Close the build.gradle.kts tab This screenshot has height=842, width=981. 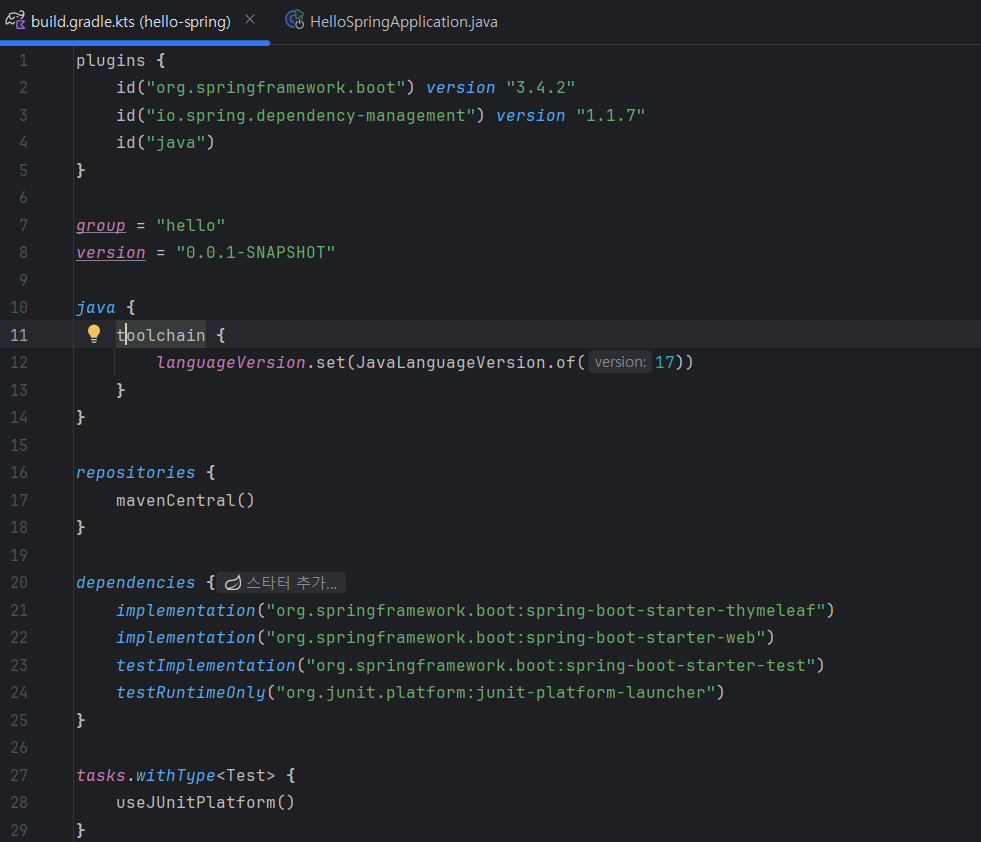(x=250, y=20)
